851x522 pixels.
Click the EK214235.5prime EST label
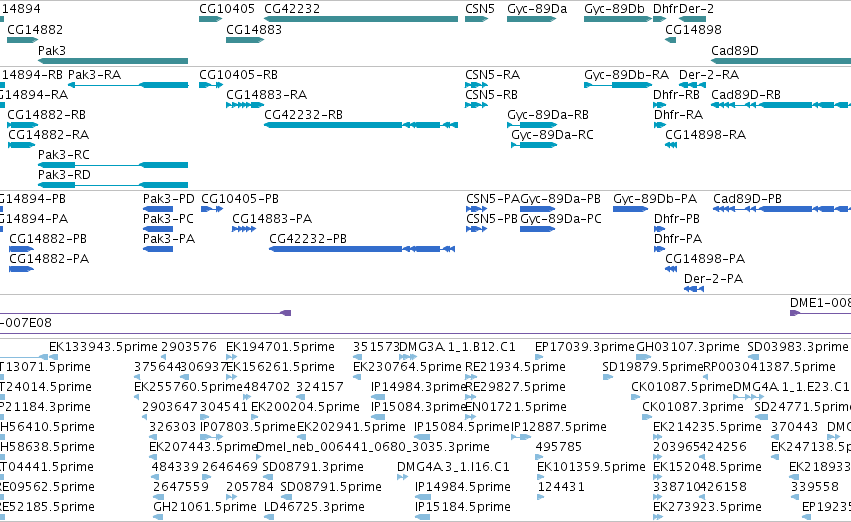(707, 427)
